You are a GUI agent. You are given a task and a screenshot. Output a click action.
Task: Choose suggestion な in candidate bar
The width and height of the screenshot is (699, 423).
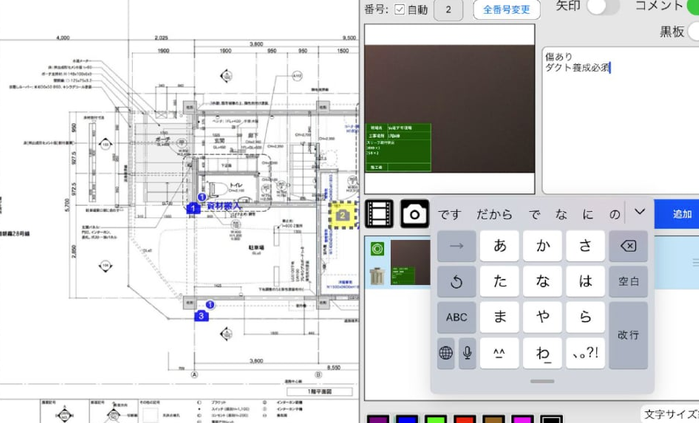pos(561,214)
